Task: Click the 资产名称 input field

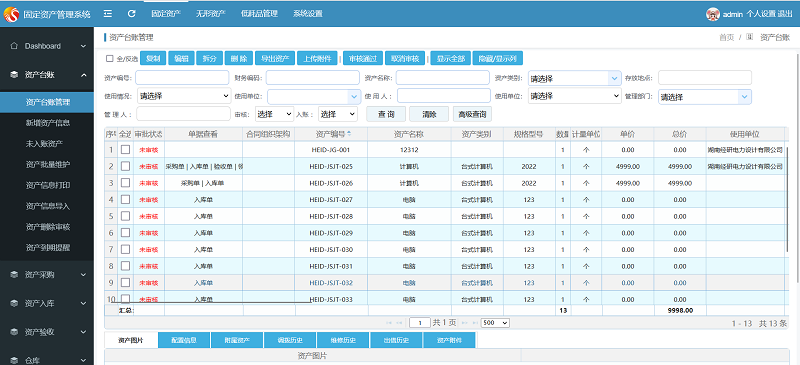Action: click(x=443, y=78)
